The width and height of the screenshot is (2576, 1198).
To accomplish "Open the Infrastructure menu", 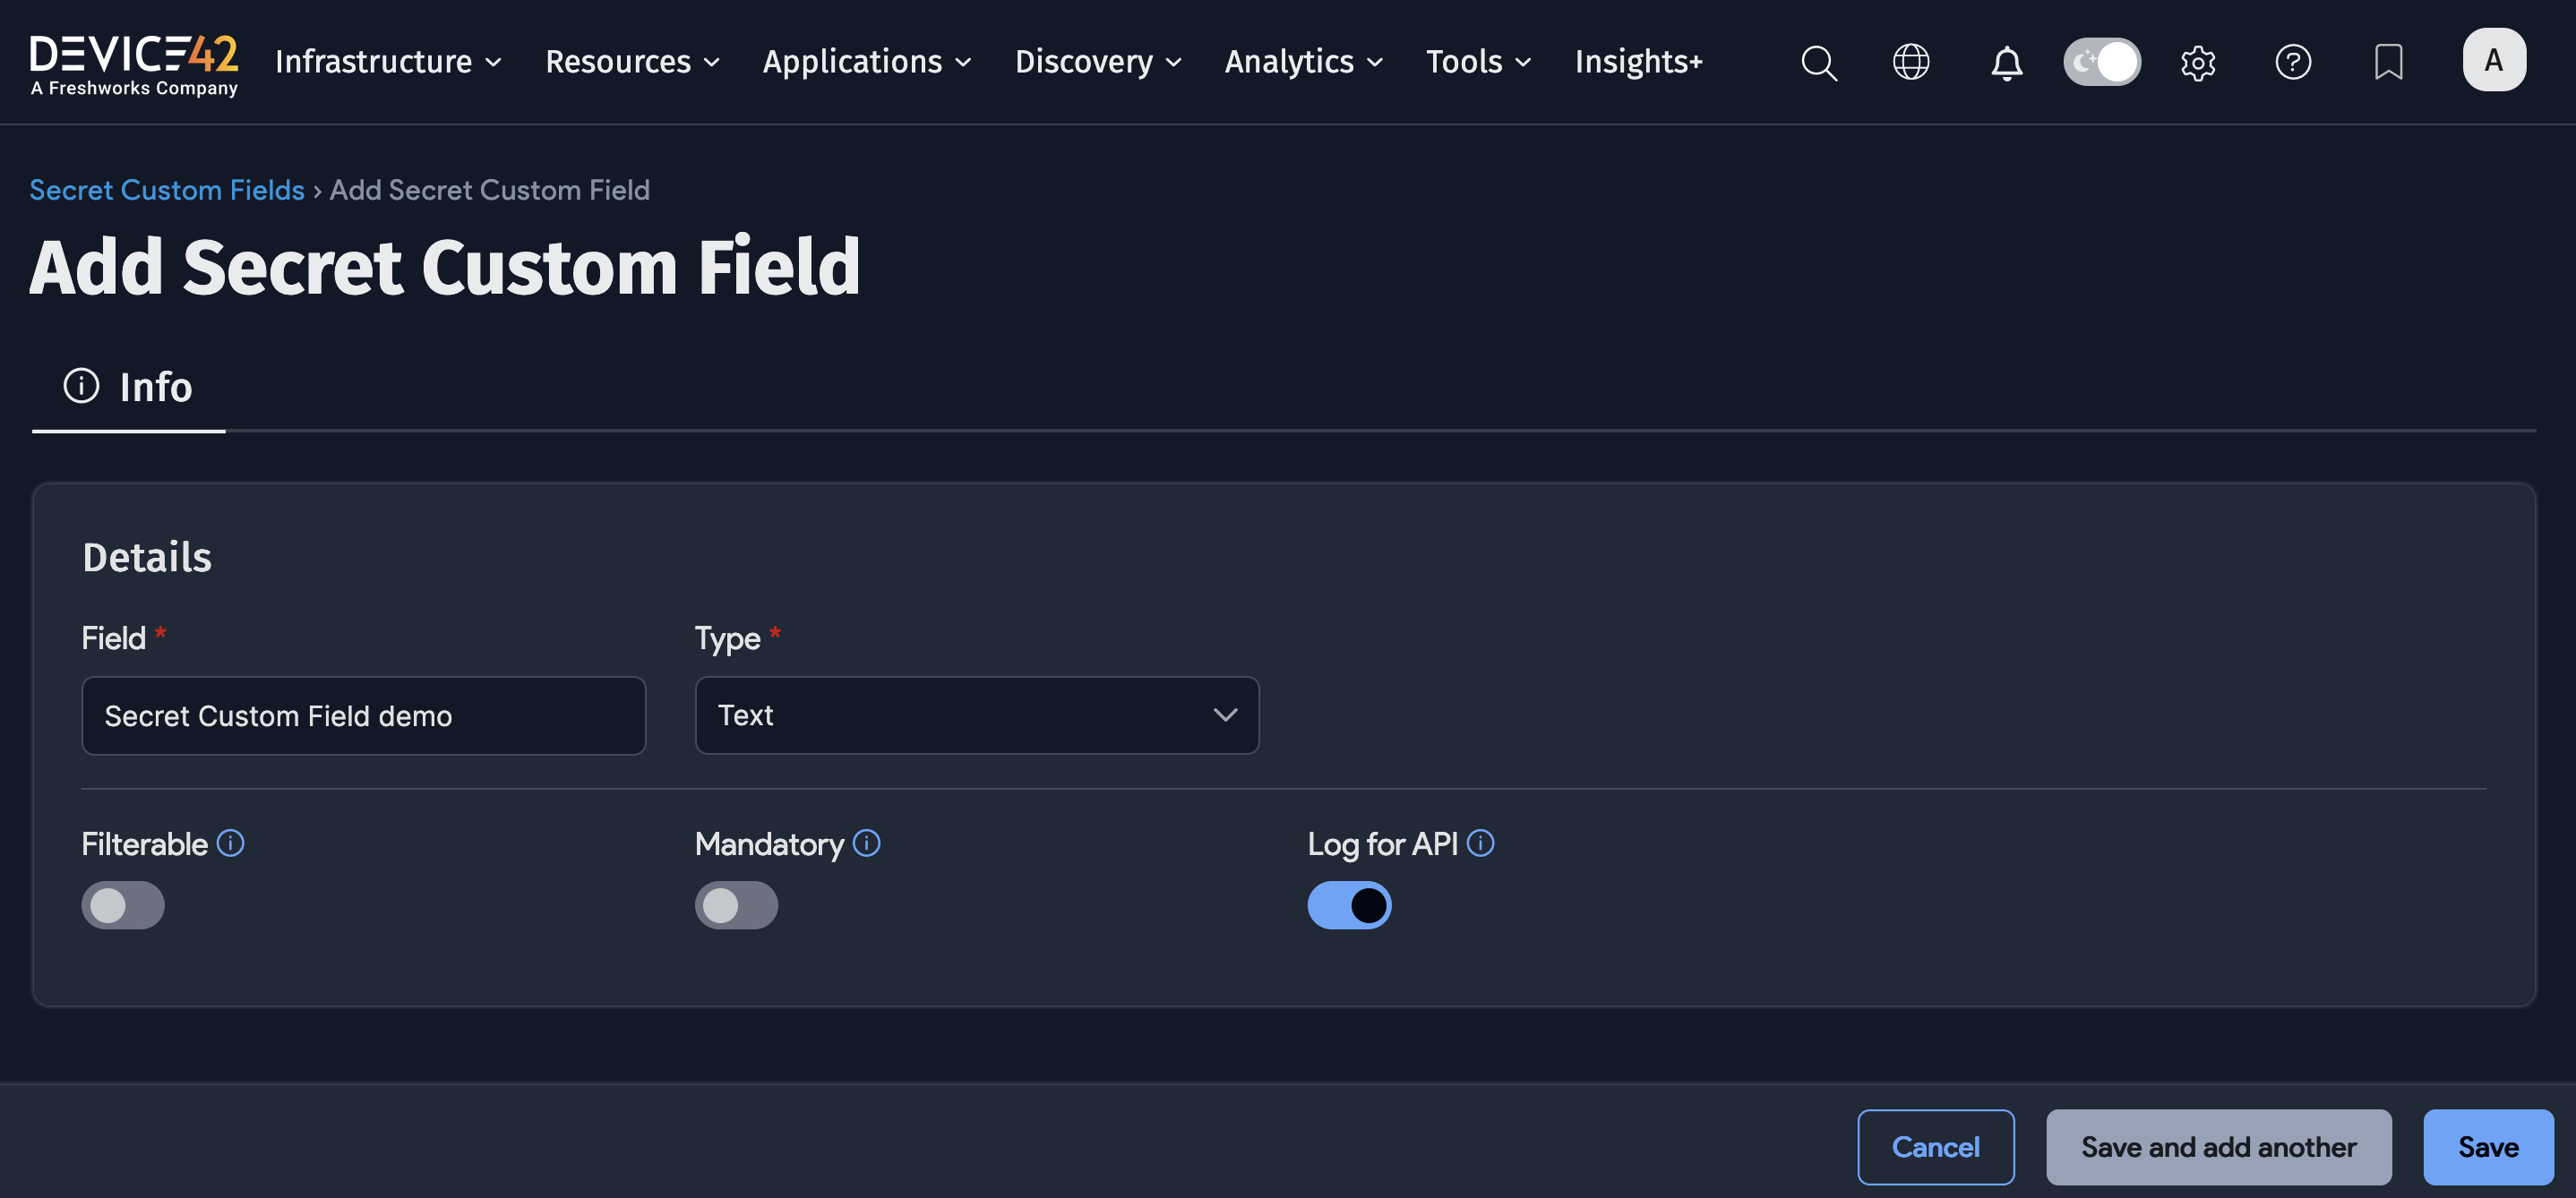I will tap(386, 62).
